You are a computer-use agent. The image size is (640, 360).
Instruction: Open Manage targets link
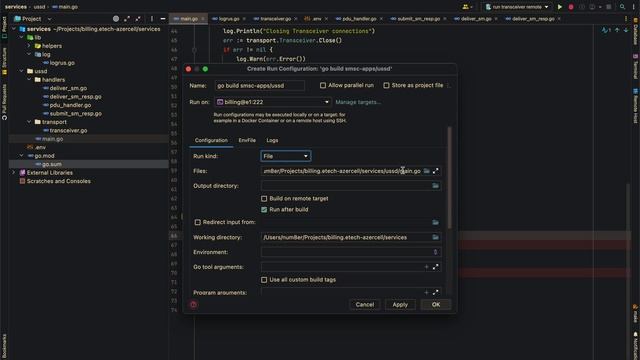coord(358,102)
